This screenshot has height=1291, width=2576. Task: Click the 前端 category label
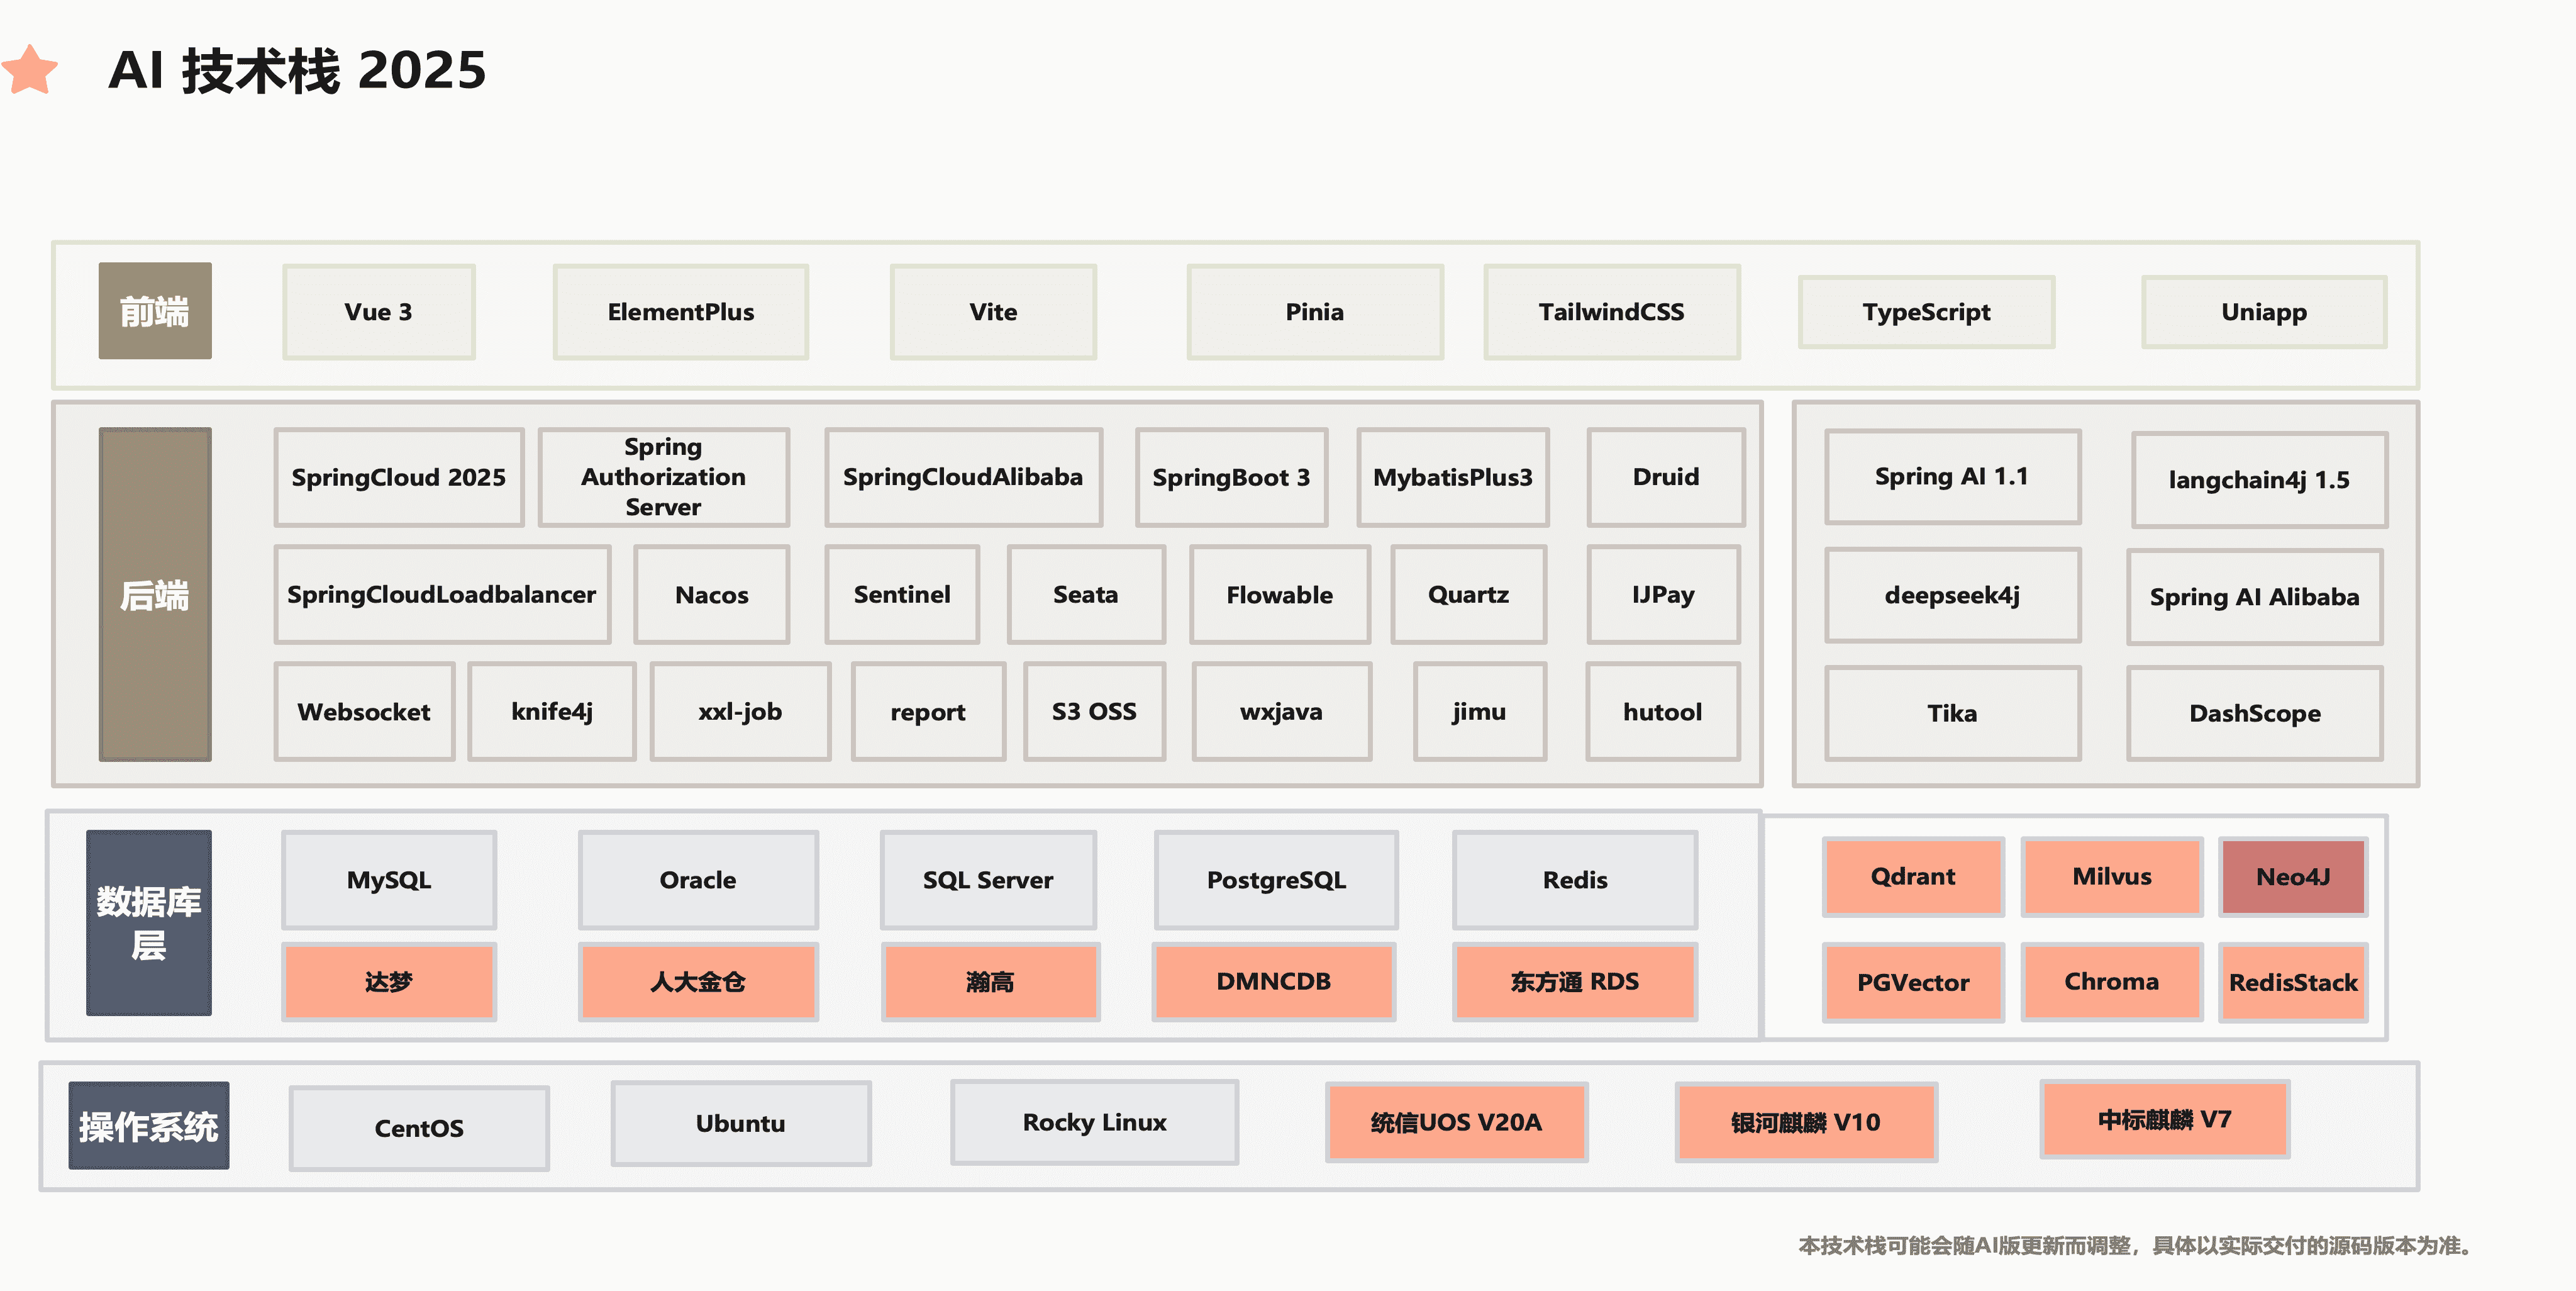(154, 311)
